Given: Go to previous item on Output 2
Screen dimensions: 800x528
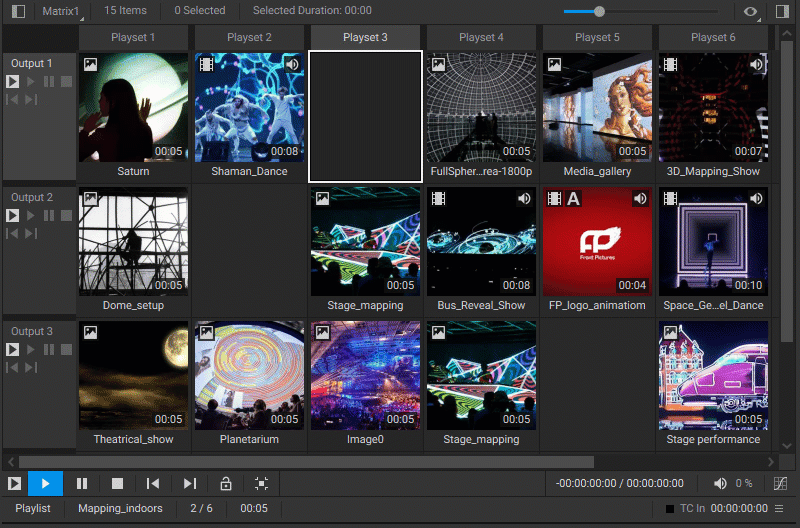Looking at the screenshot, I should 12,234.
